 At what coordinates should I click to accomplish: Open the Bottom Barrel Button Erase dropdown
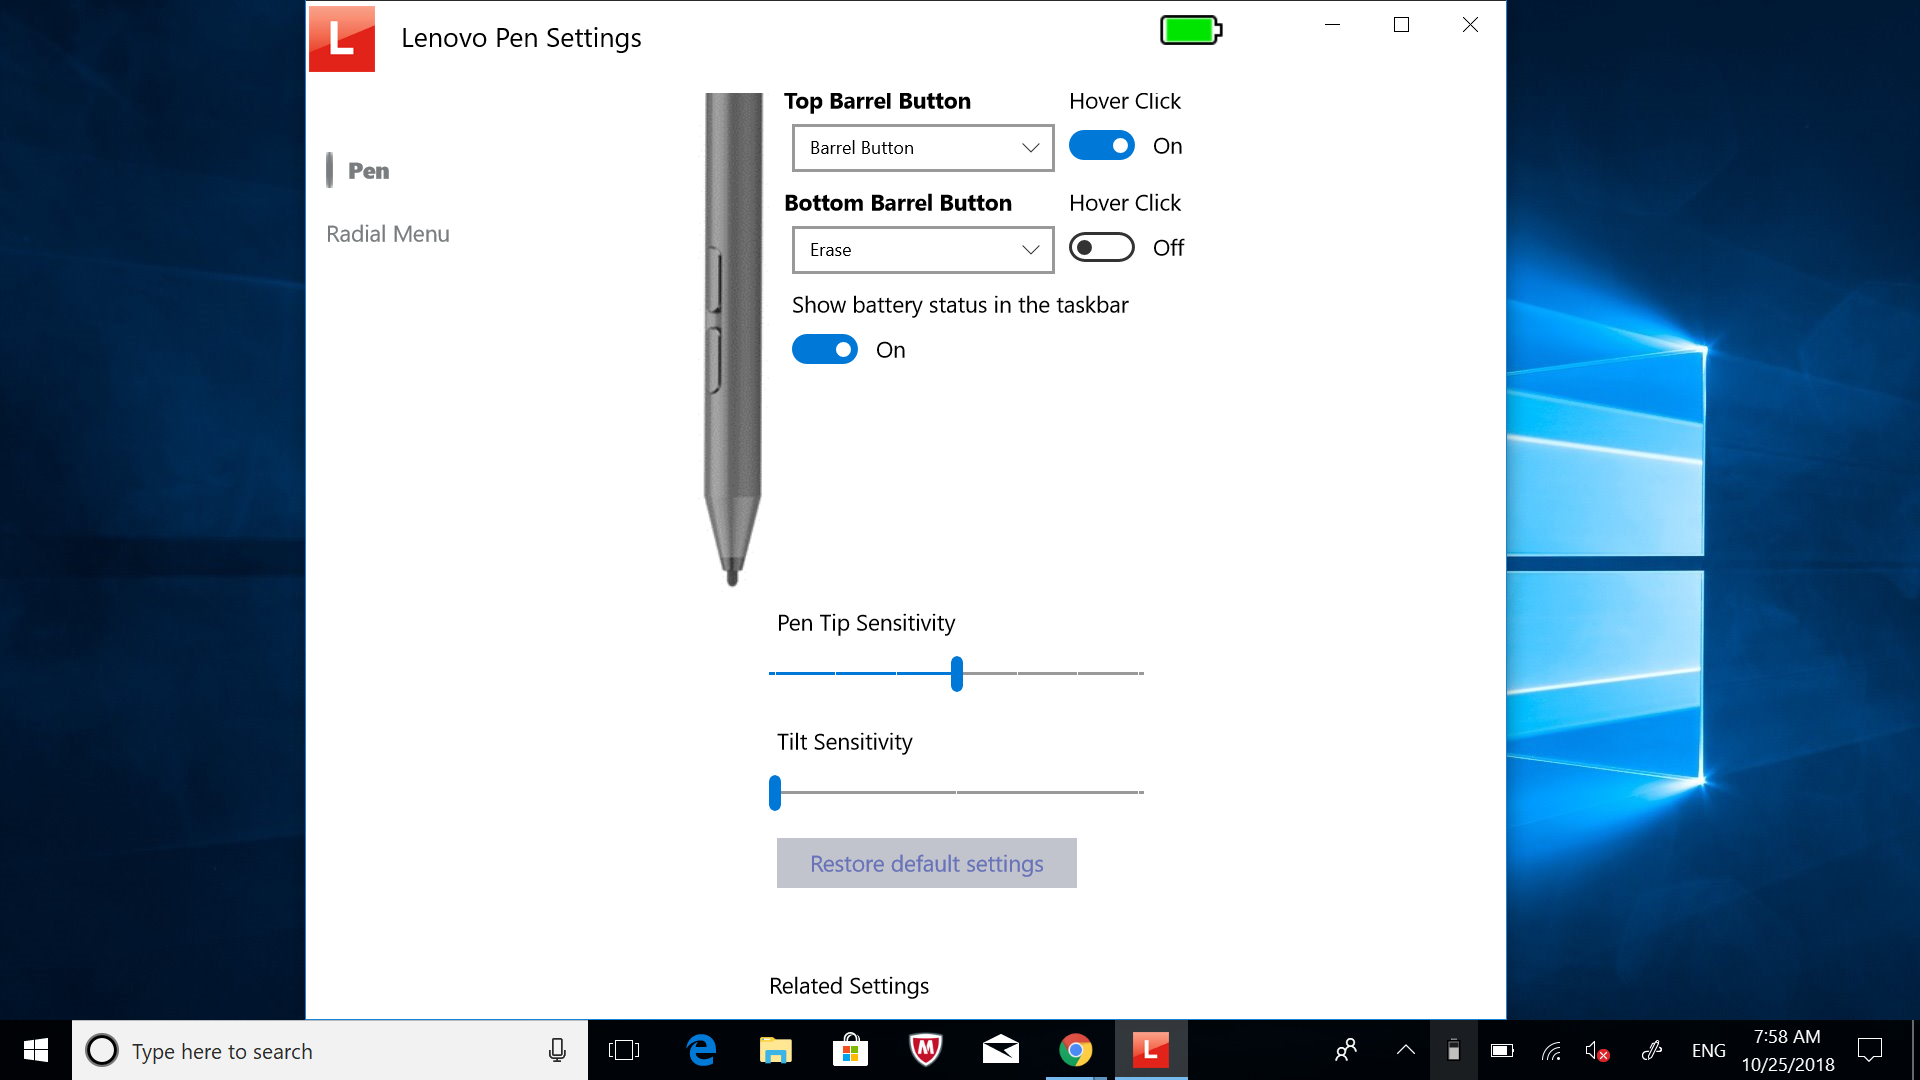923,250
